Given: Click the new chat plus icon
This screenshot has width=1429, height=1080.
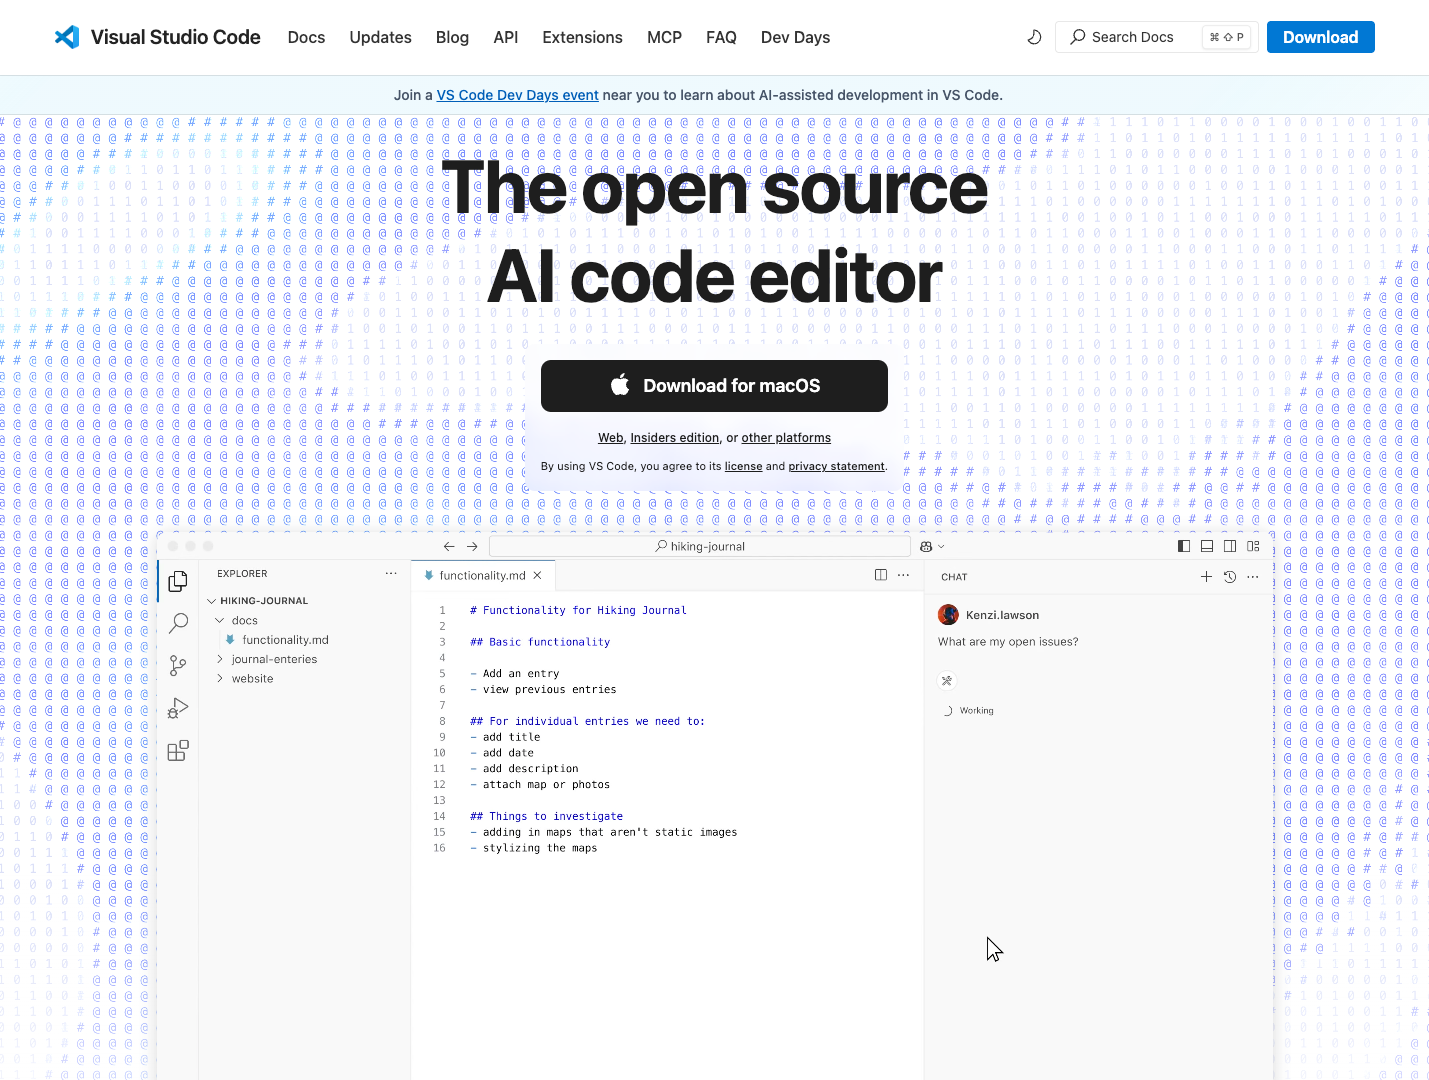Looking at the screenshot, I should pos(1206,576).
